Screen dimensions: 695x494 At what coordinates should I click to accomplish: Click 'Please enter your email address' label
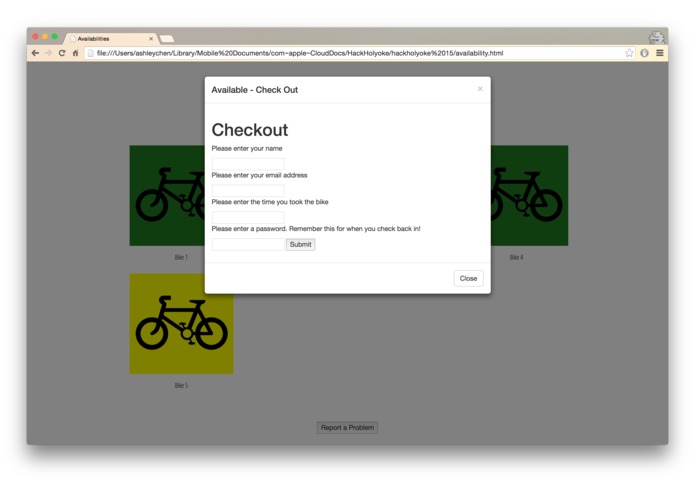click(x=259, y=175)
